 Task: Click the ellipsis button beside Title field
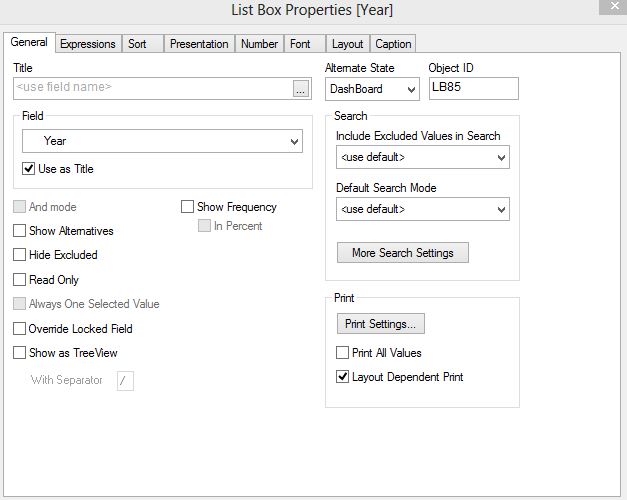(300, 89)
